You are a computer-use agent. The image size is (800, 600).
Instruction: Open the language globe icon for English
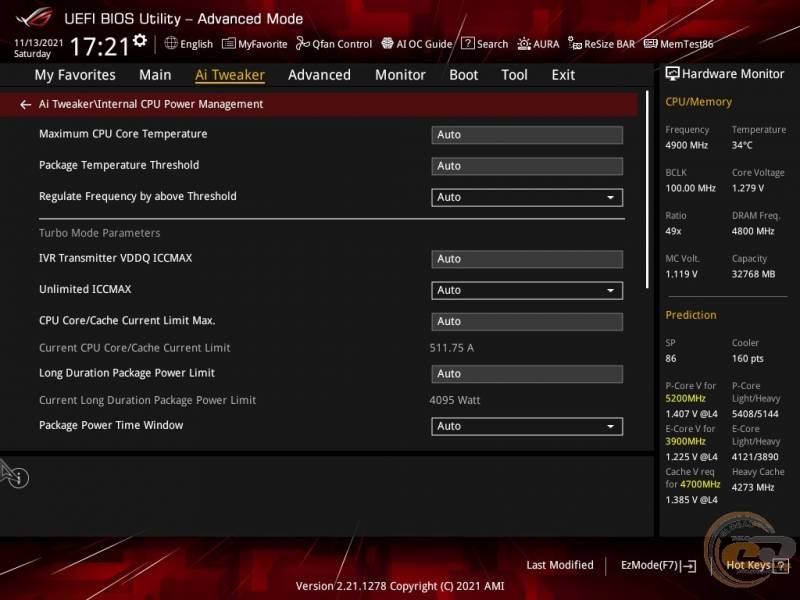(x=171, y=43)
